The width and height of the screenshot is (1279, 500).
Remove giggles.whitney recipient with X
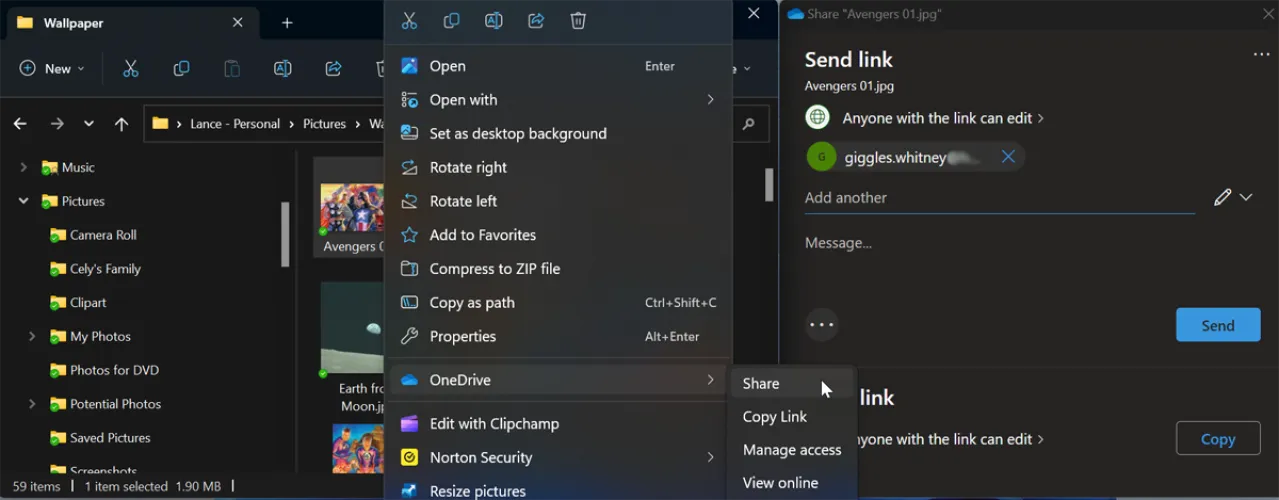1008,157
